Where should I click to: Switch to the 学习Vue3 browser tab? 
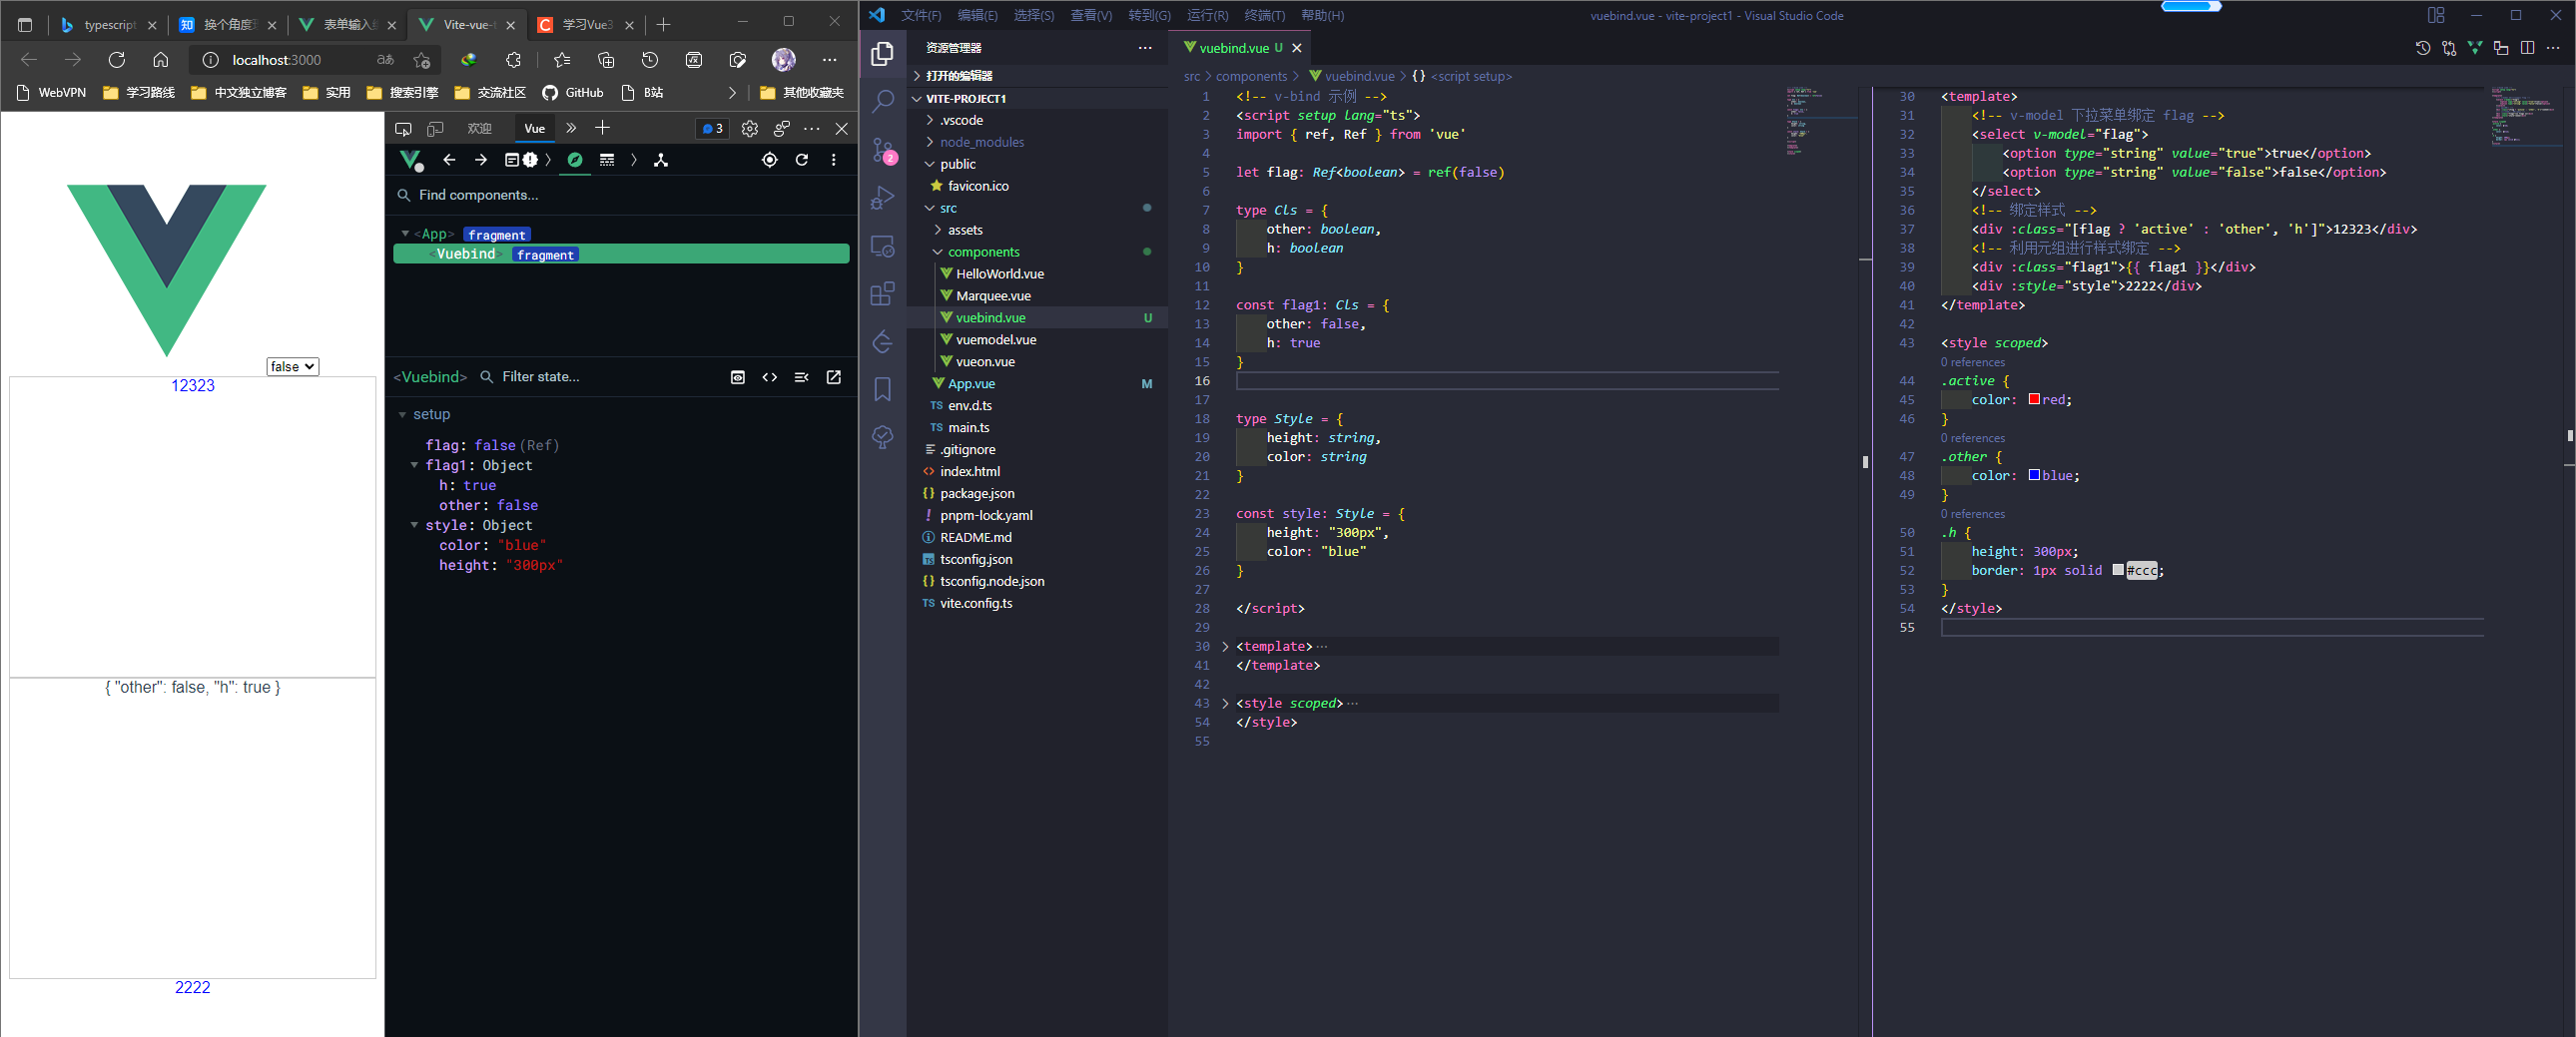pos(586,24)
